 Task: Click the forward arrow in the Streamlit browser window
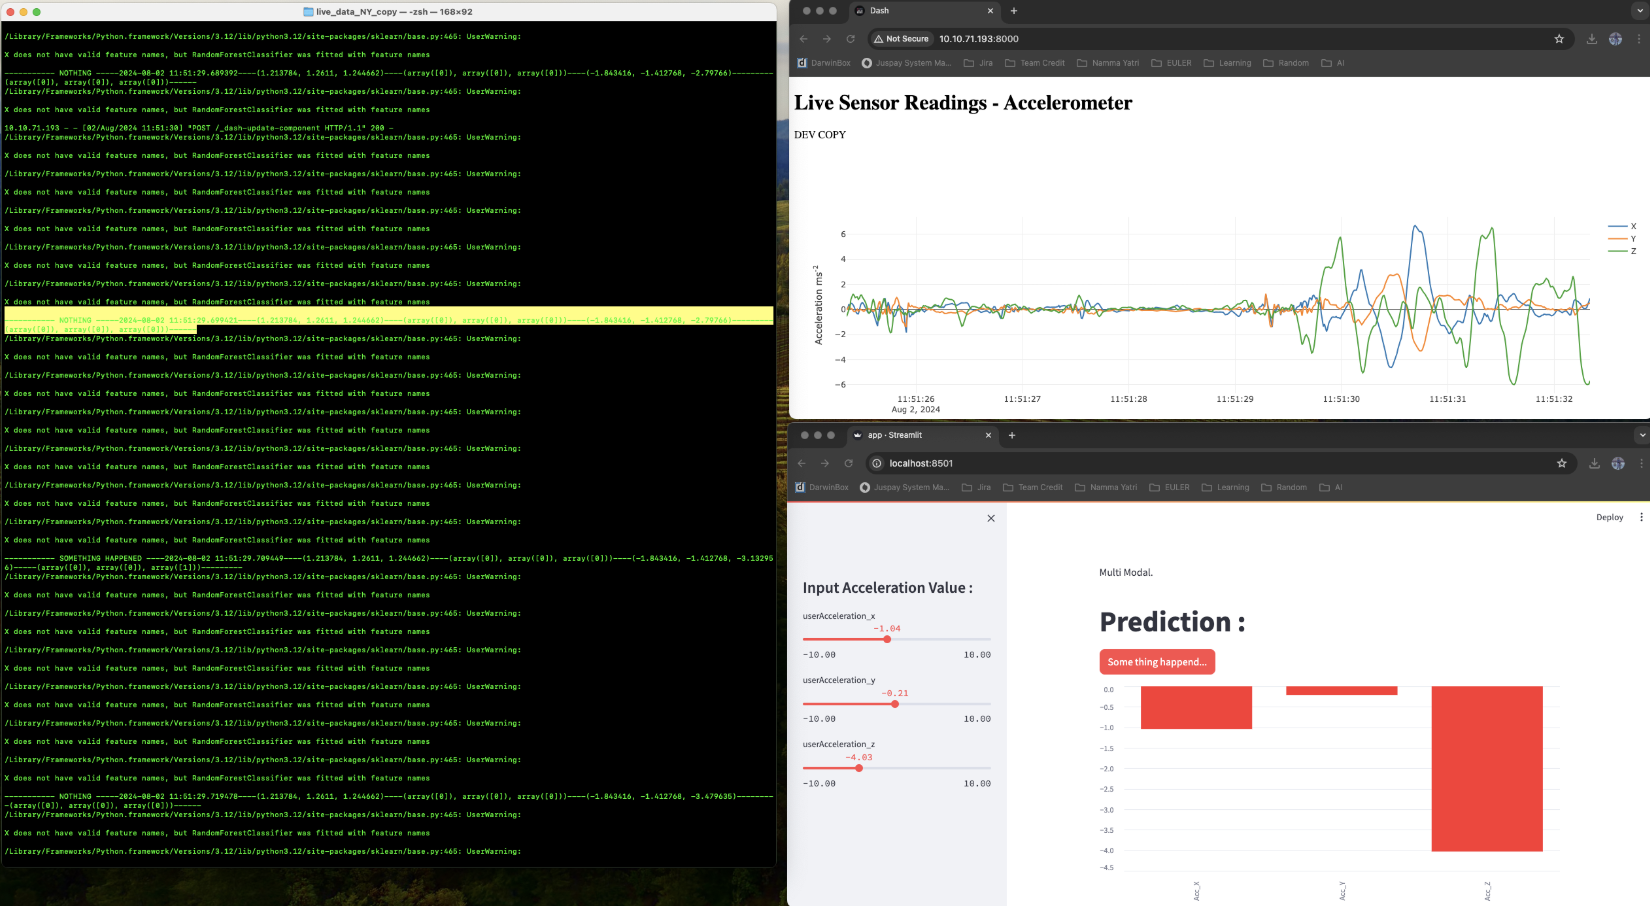coord(824,463)
